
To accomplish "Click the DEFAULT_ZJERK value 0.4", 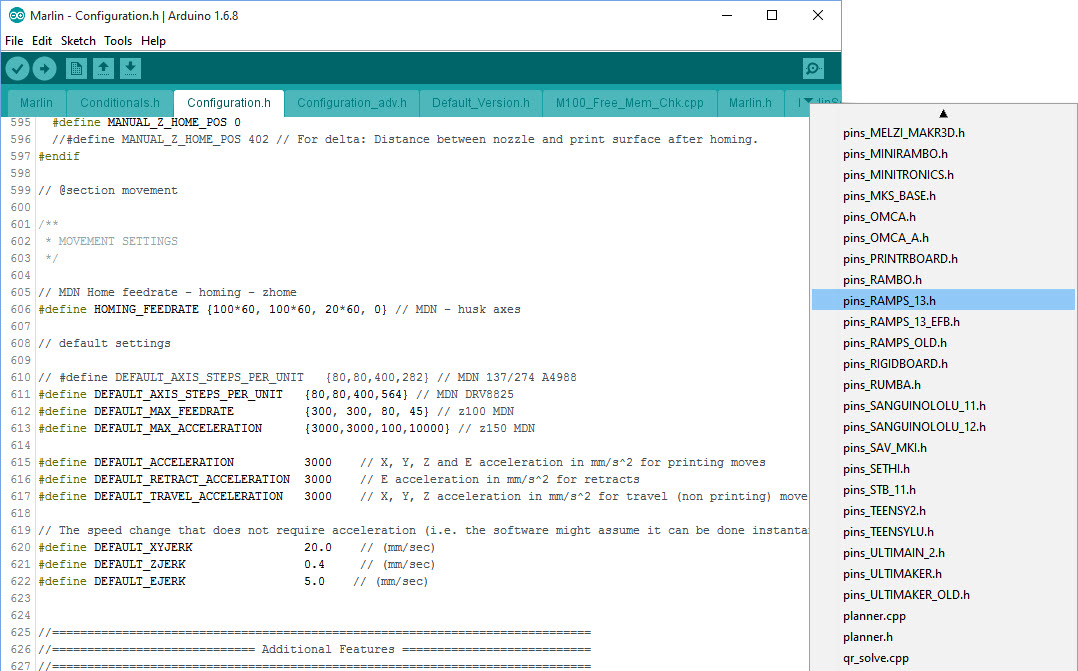I will (314, 564).
